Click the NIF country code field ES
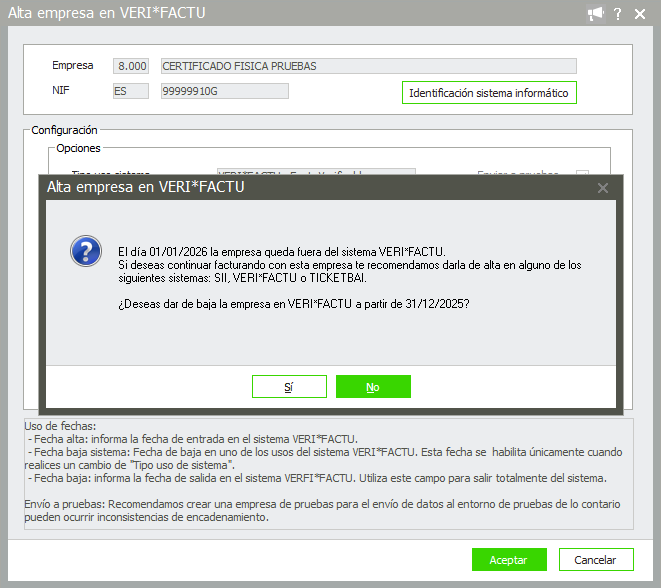Image resolution: width=661 pixels, height=588 pixels. tap(131, 91)
